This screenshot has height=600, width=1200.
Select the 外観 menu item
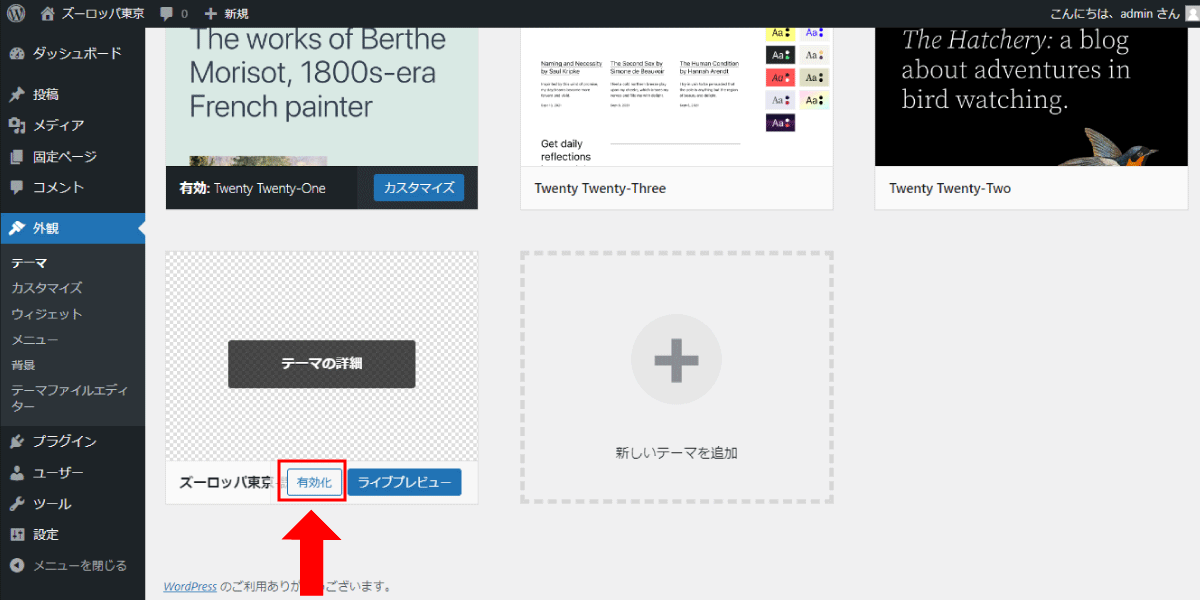tap(72, 228)
